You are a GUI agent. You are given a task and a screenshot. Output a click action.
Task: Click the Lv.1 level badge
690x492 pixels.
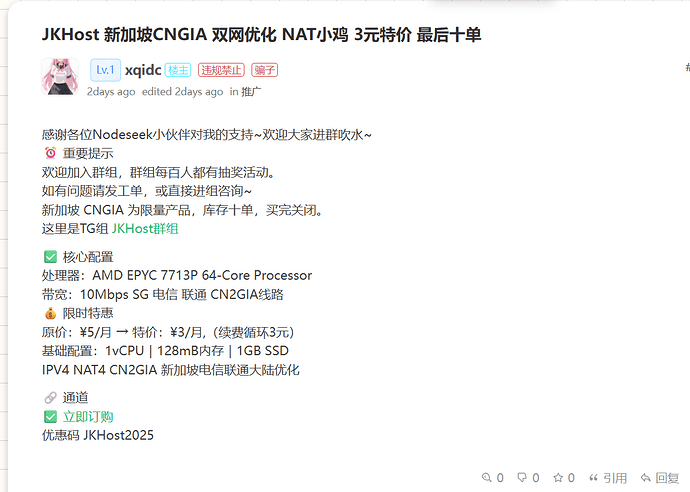pyautogui.click(x=106, y=70)
